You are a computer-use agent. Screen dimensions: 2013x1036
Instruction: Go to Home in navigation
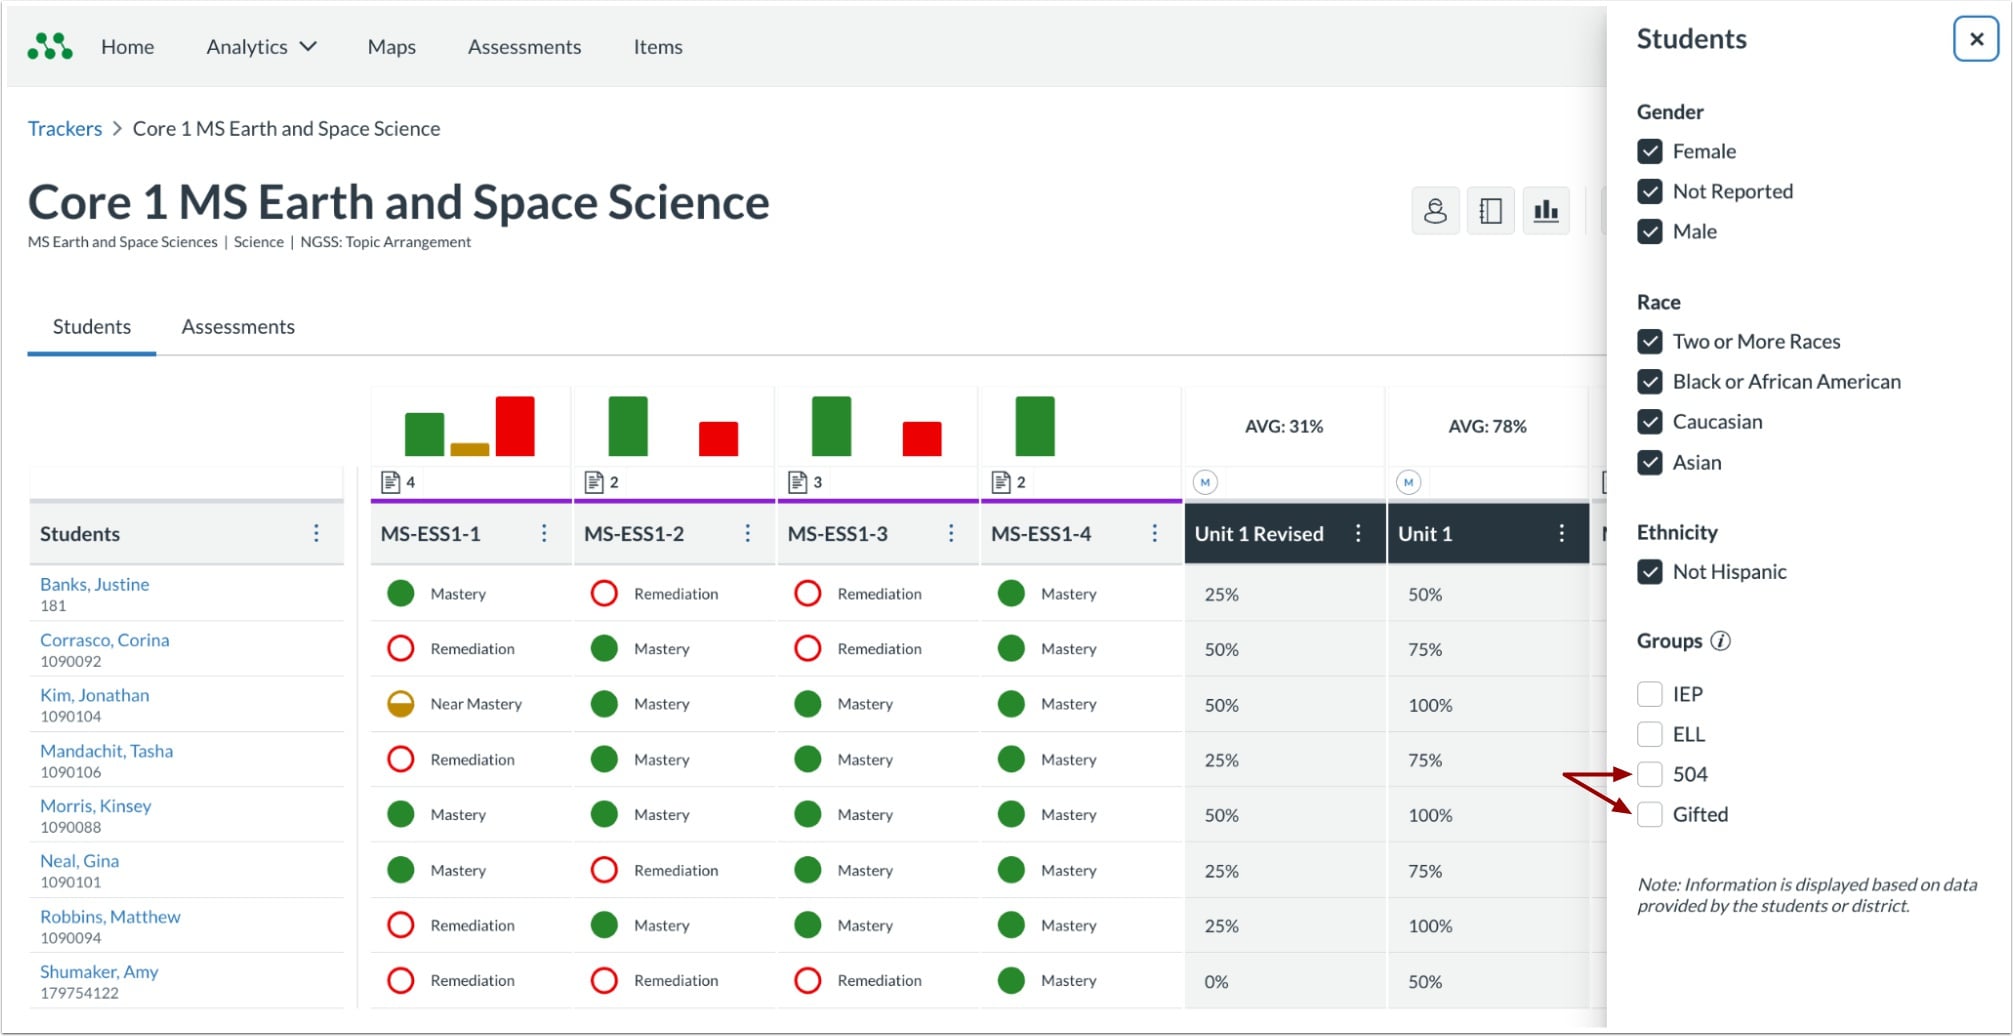(127, 46)
